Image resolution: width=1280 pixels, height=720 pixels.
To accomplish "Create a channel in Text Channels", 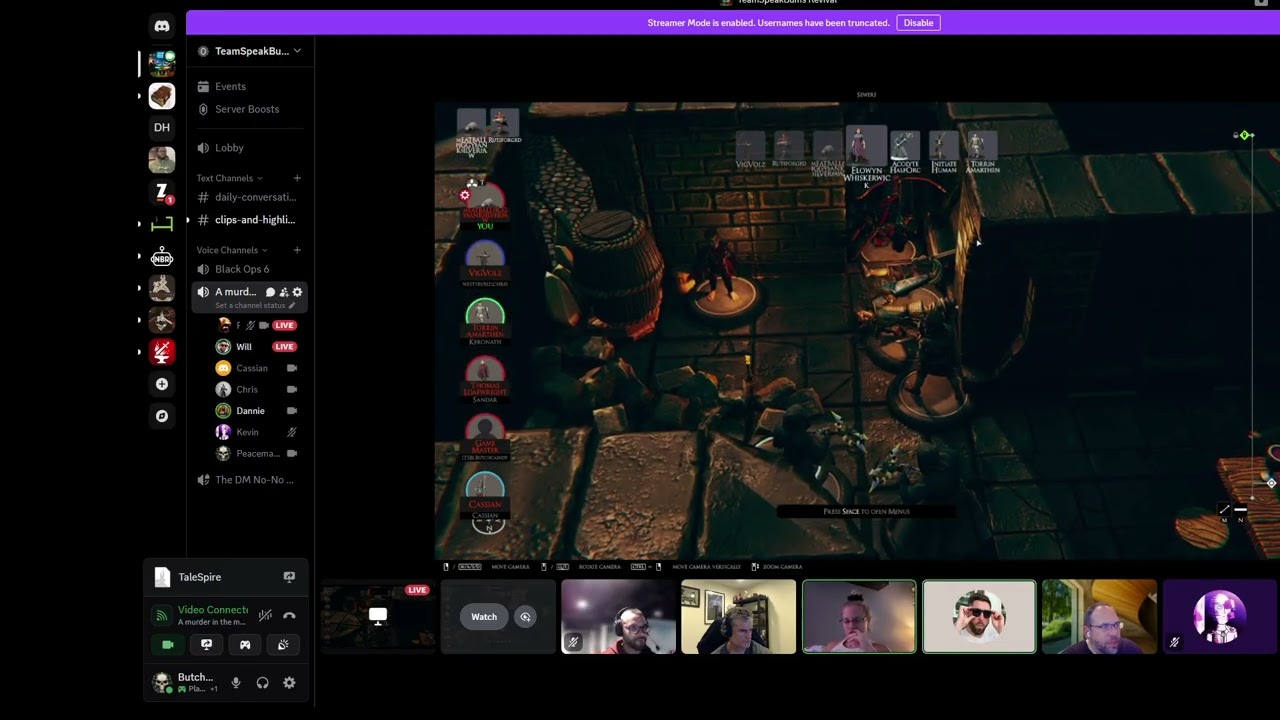I will click(x=297, y=178).
